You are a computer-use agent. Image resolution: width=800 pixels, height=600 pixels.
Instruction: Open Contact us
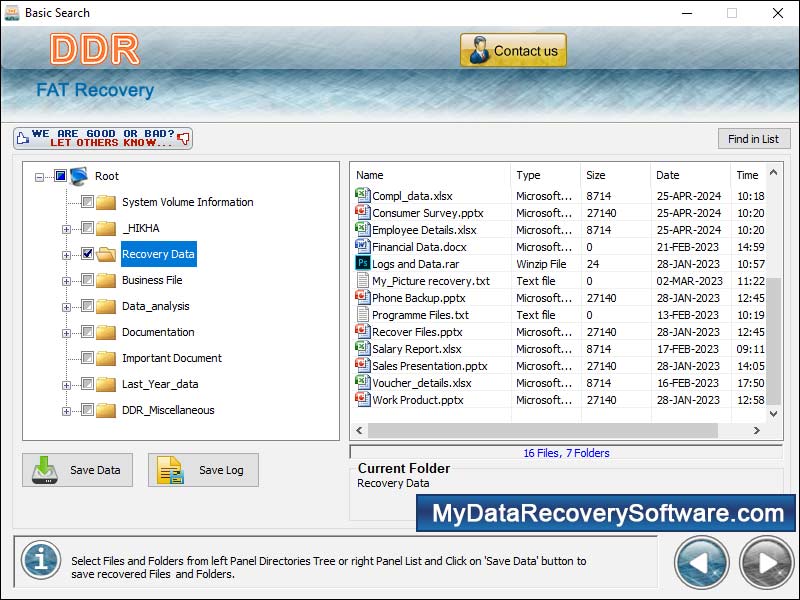tap(512, 49)
